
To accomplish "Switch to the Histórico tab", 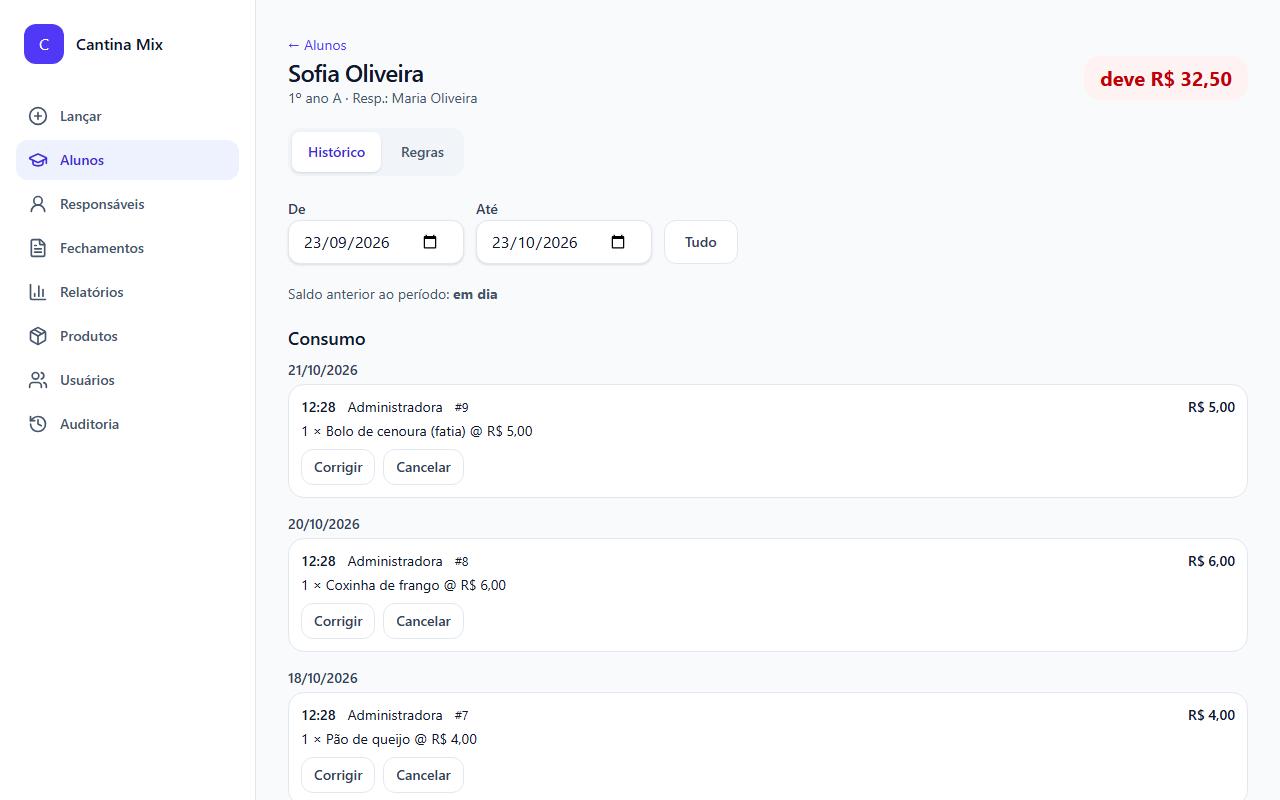I will [x=336, y=152].
